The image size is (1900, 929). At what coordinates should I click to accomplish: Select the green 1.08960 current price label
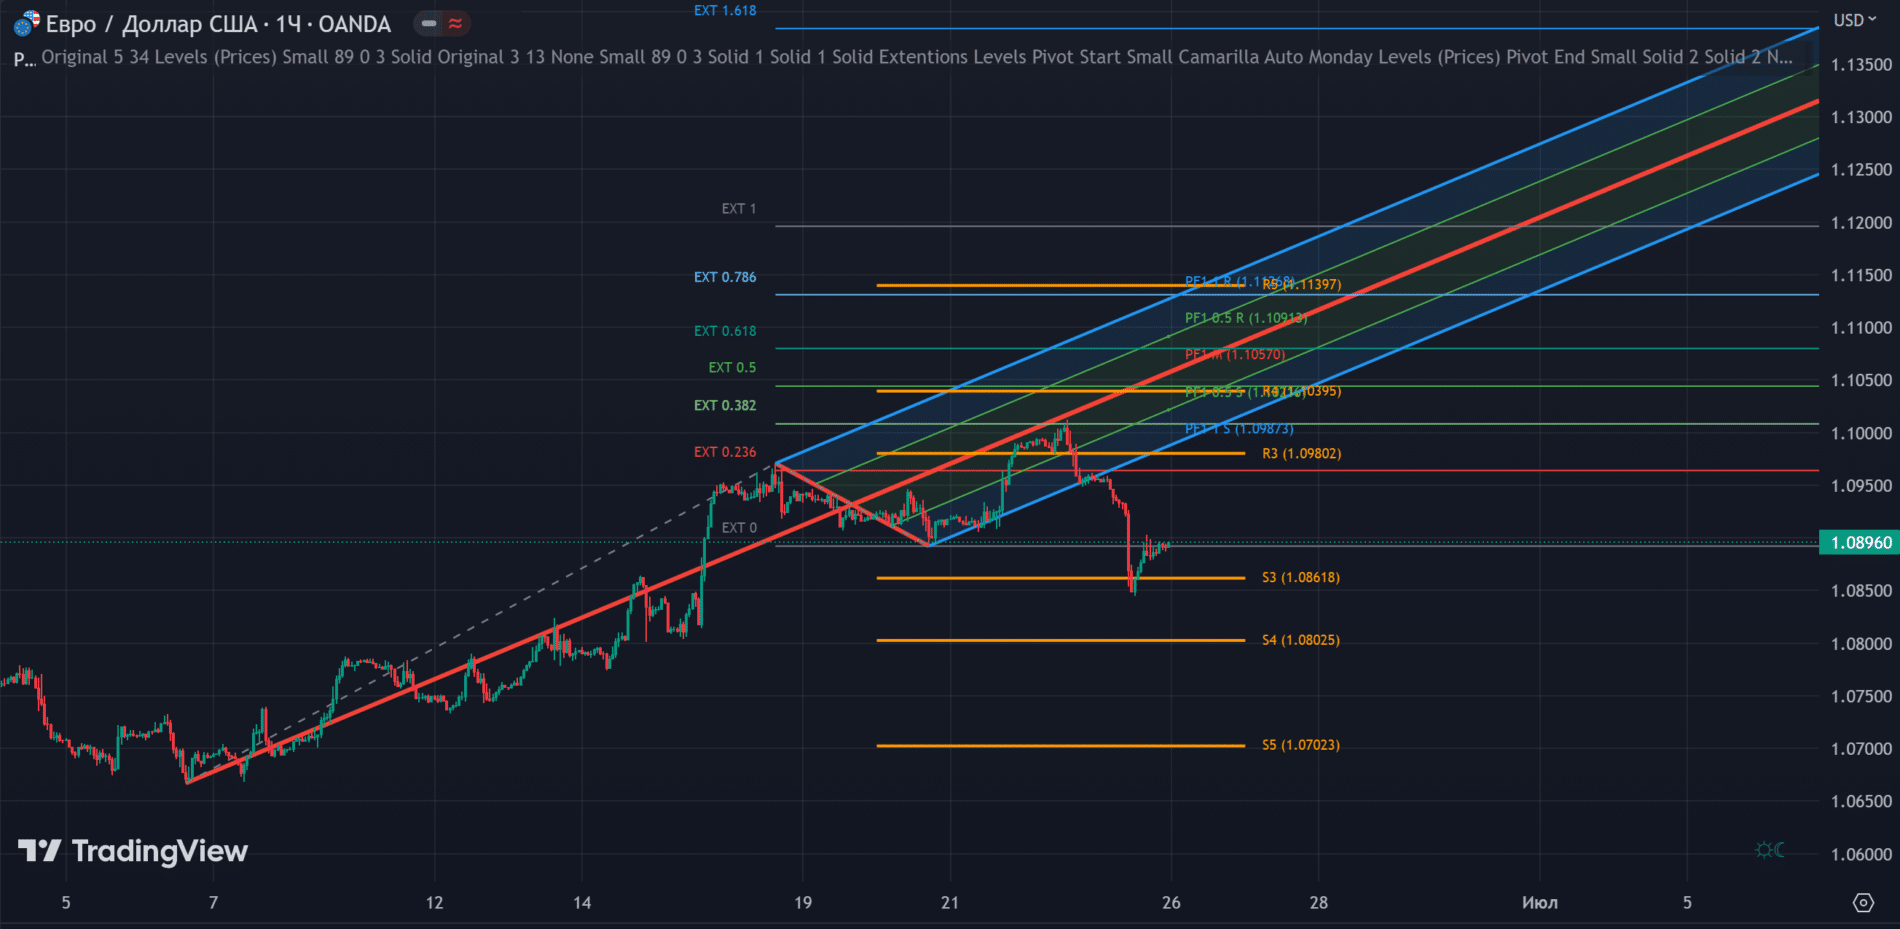(1860, 542)
